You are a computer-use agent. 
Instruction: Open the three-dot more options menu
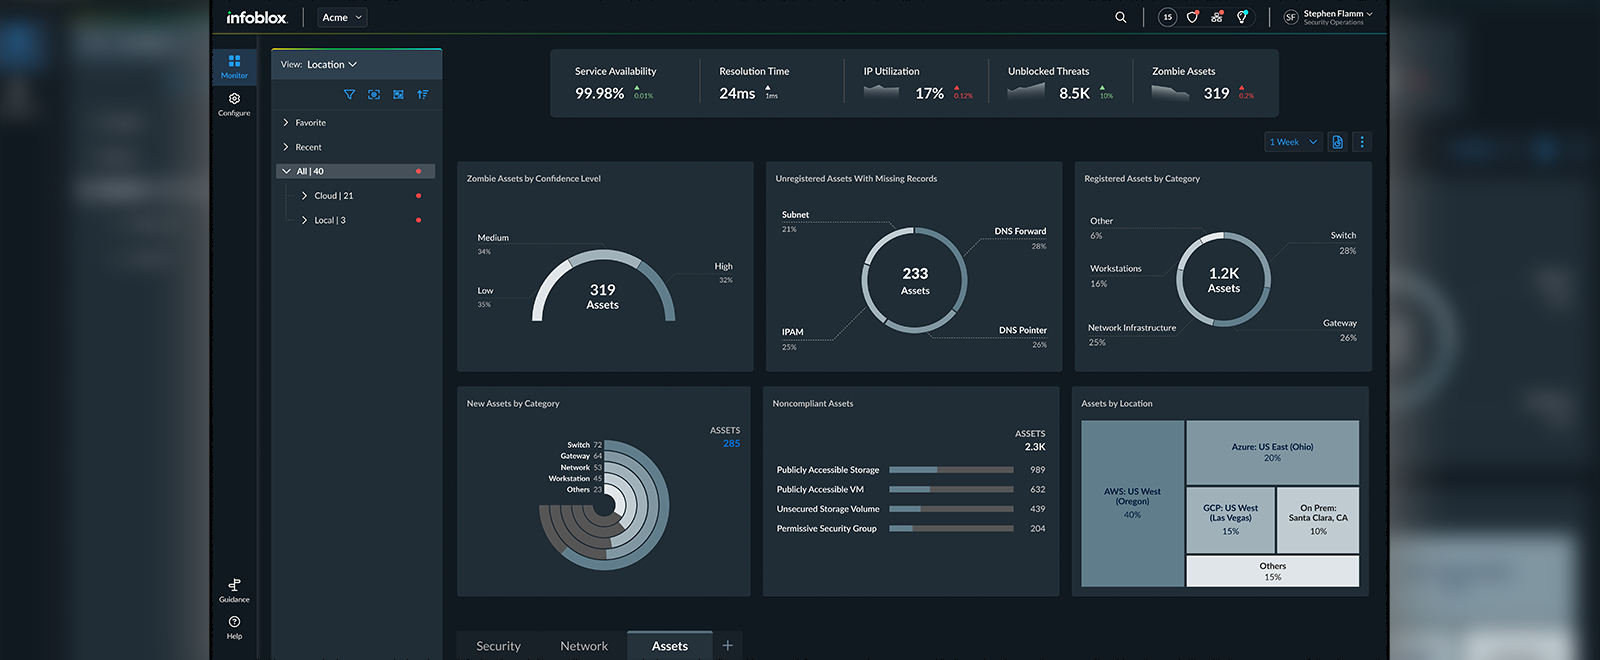click(1361, 142)
